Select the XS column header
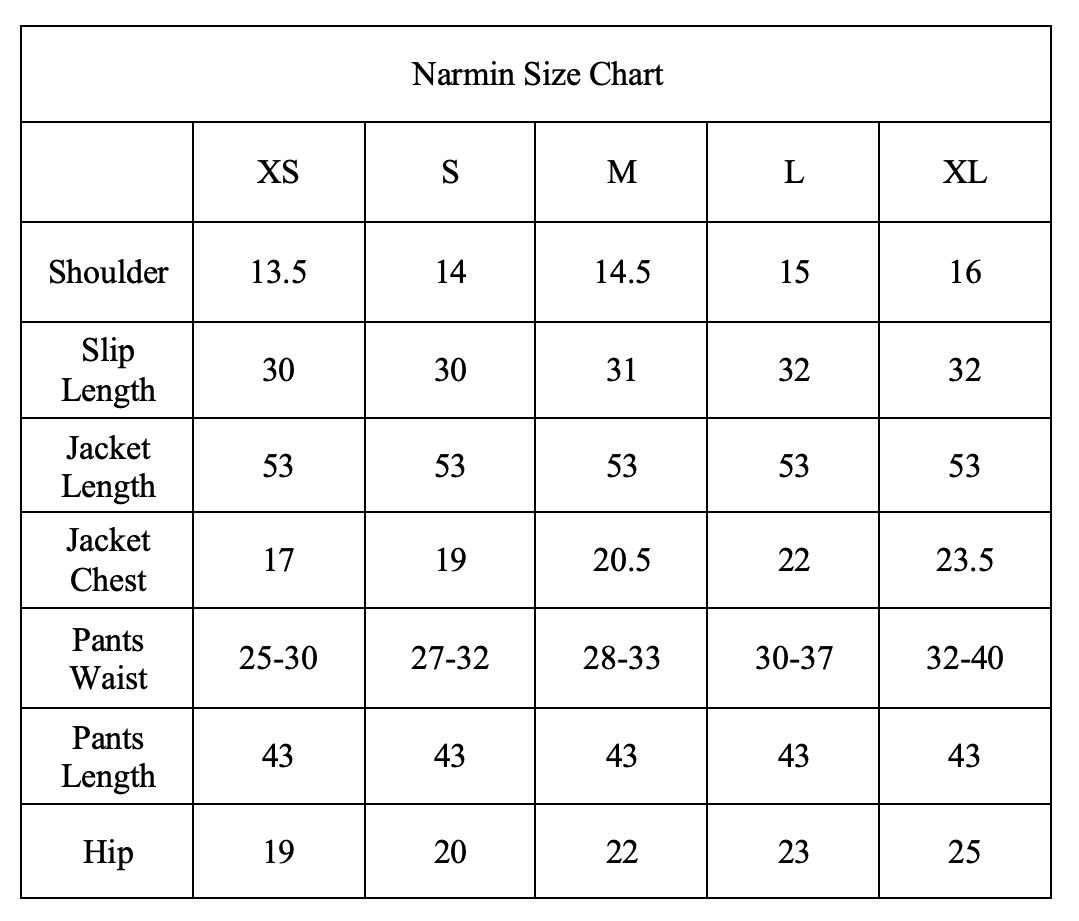 point(278,173)
